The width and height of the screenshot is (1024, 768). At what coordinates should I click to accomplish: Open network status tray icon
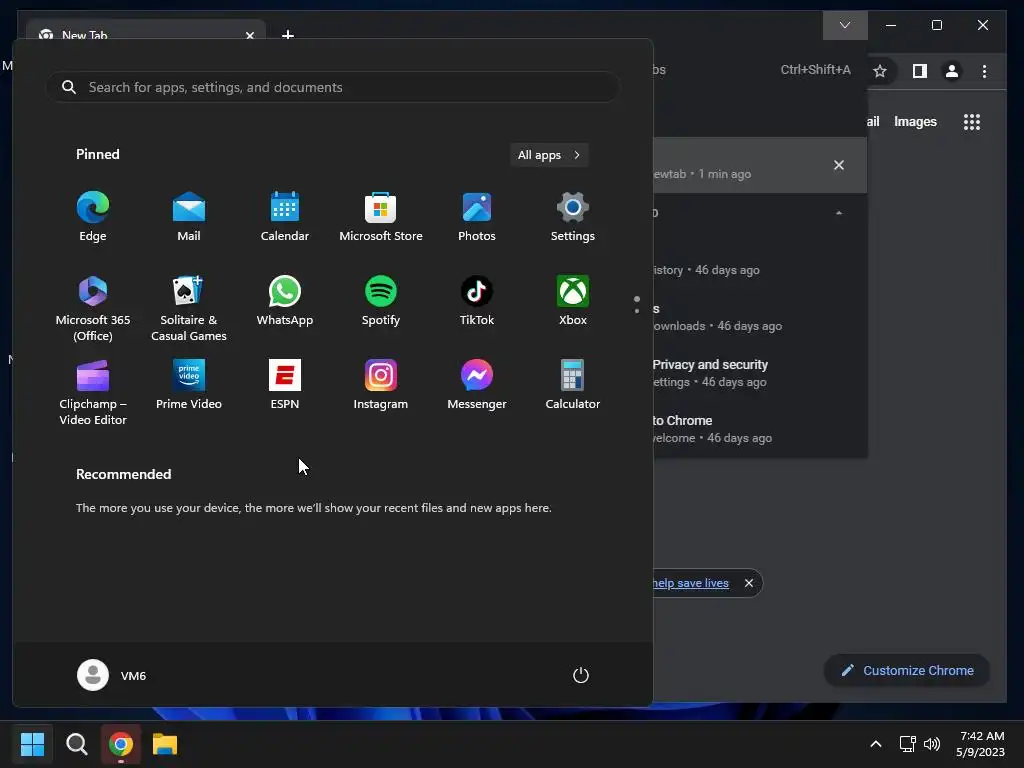907,744
